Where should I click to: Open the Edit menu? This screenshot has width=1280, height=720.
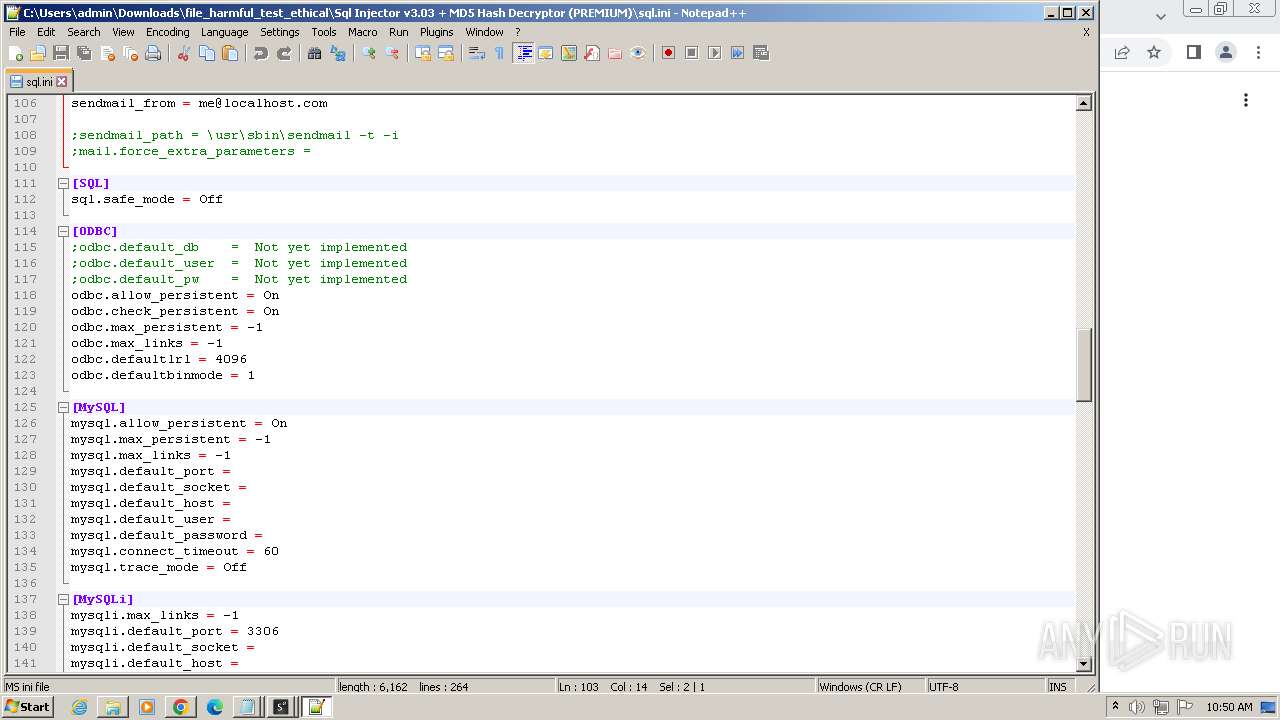click(x=46, y=32)
